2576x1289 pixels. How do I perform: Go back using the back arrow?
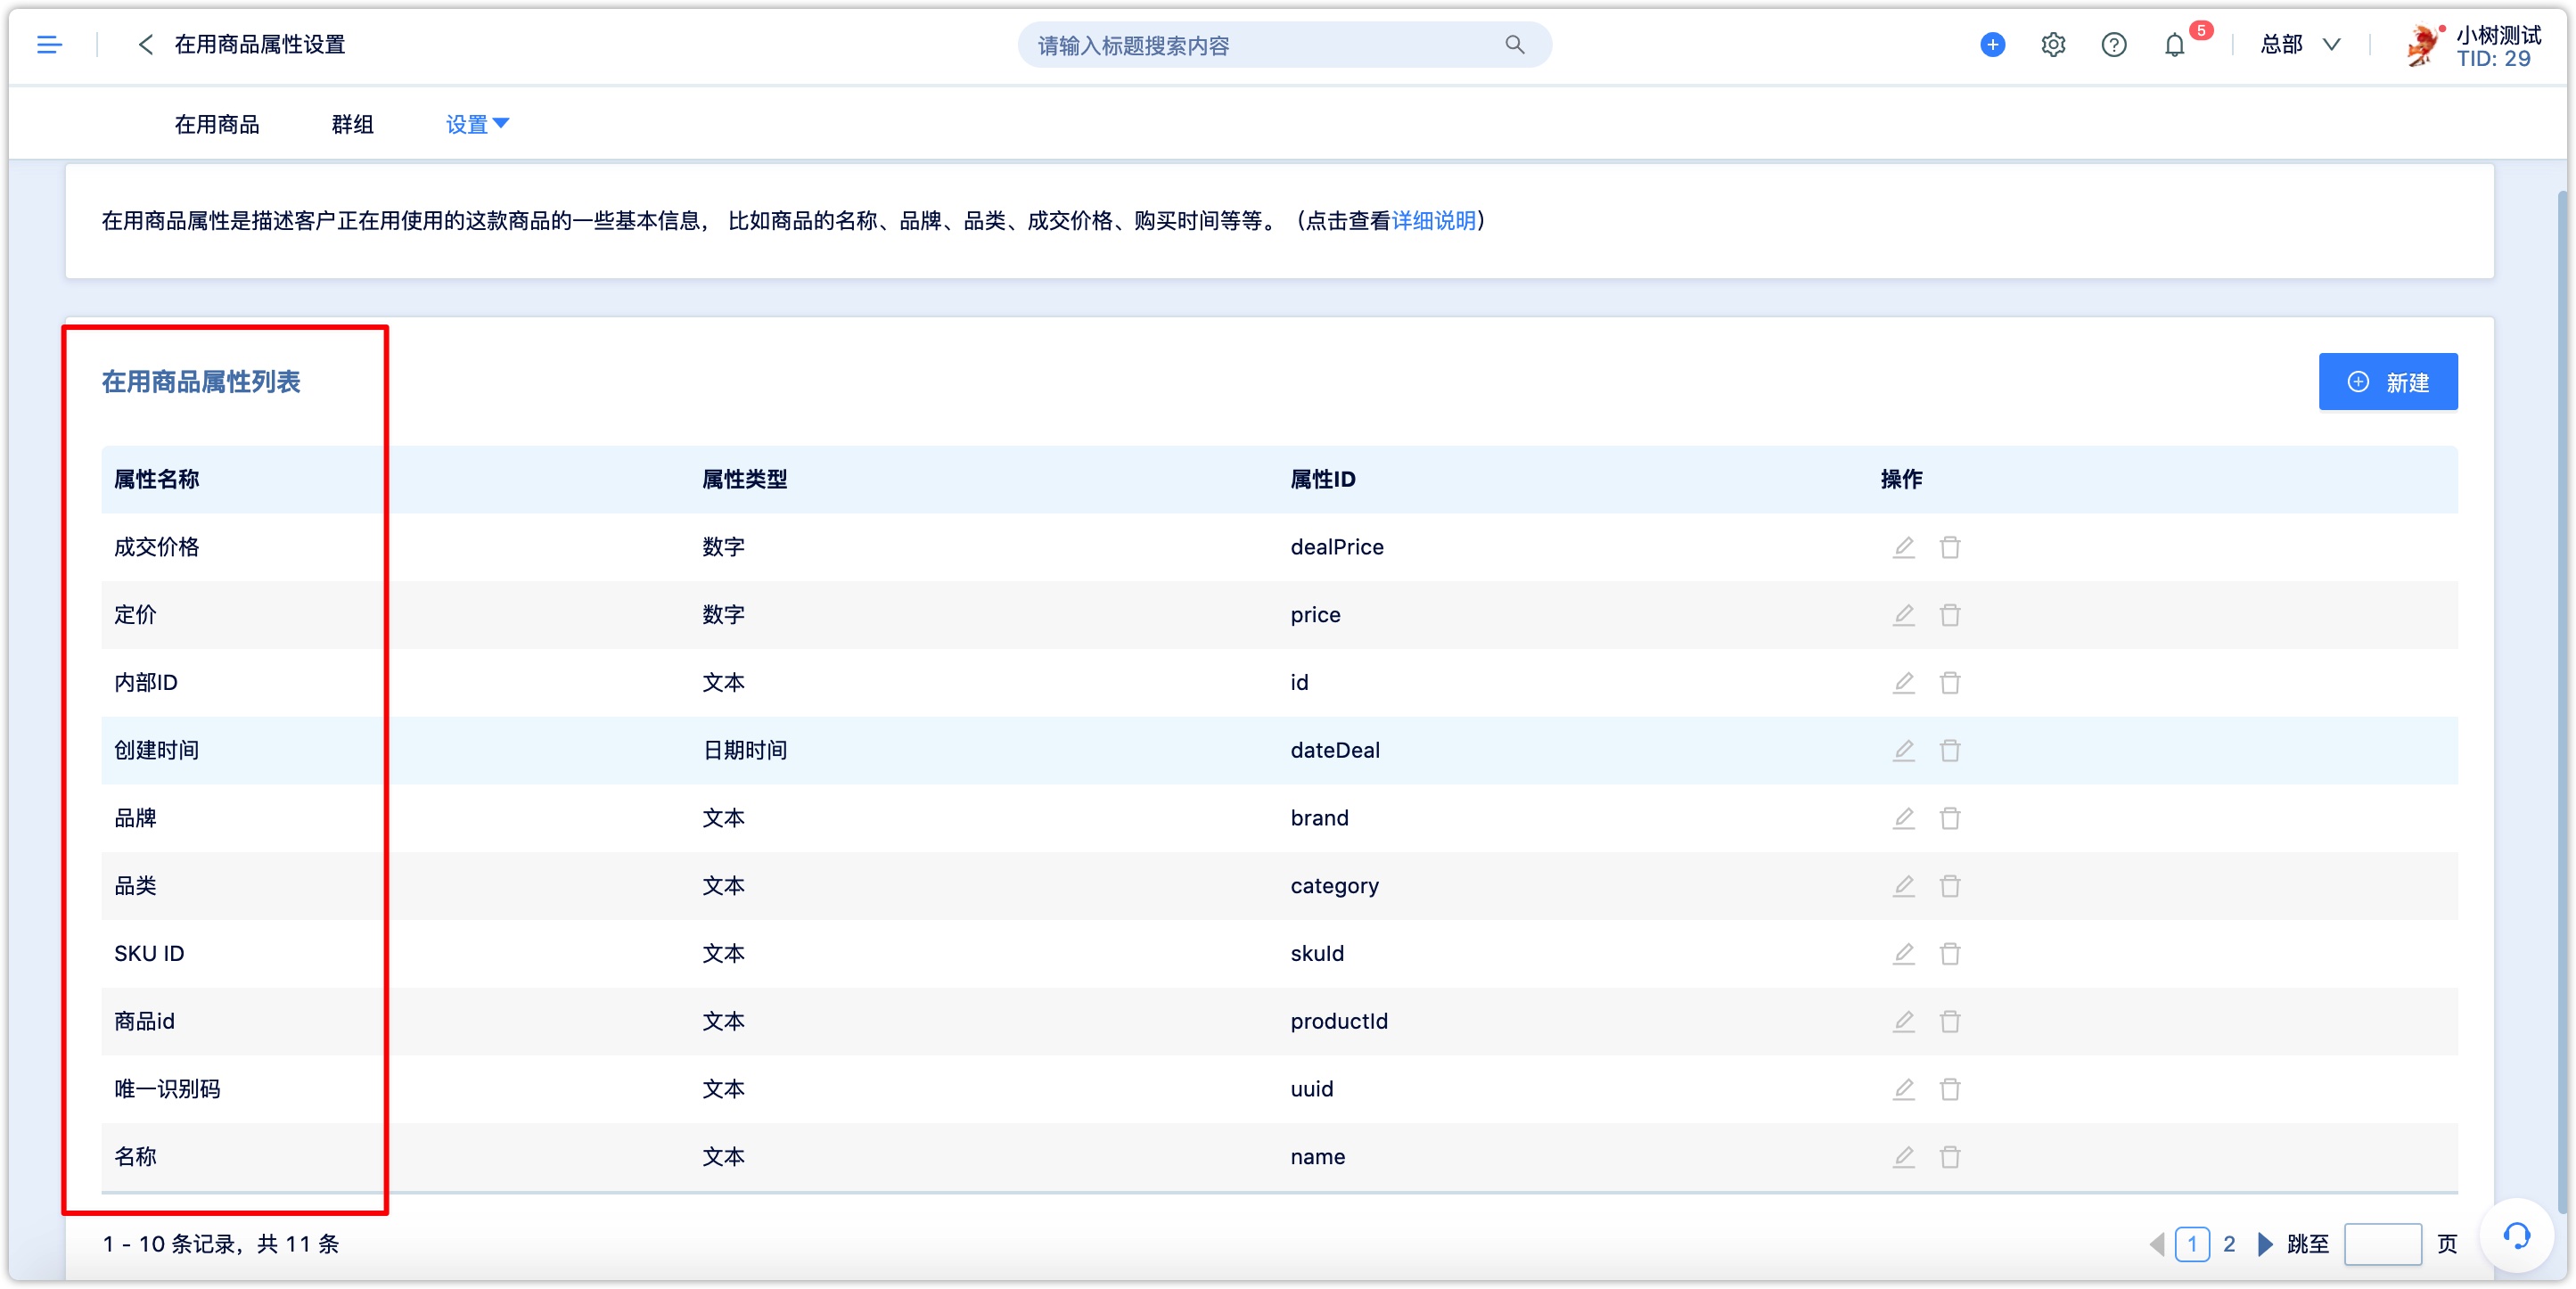(x=146, y=45)
